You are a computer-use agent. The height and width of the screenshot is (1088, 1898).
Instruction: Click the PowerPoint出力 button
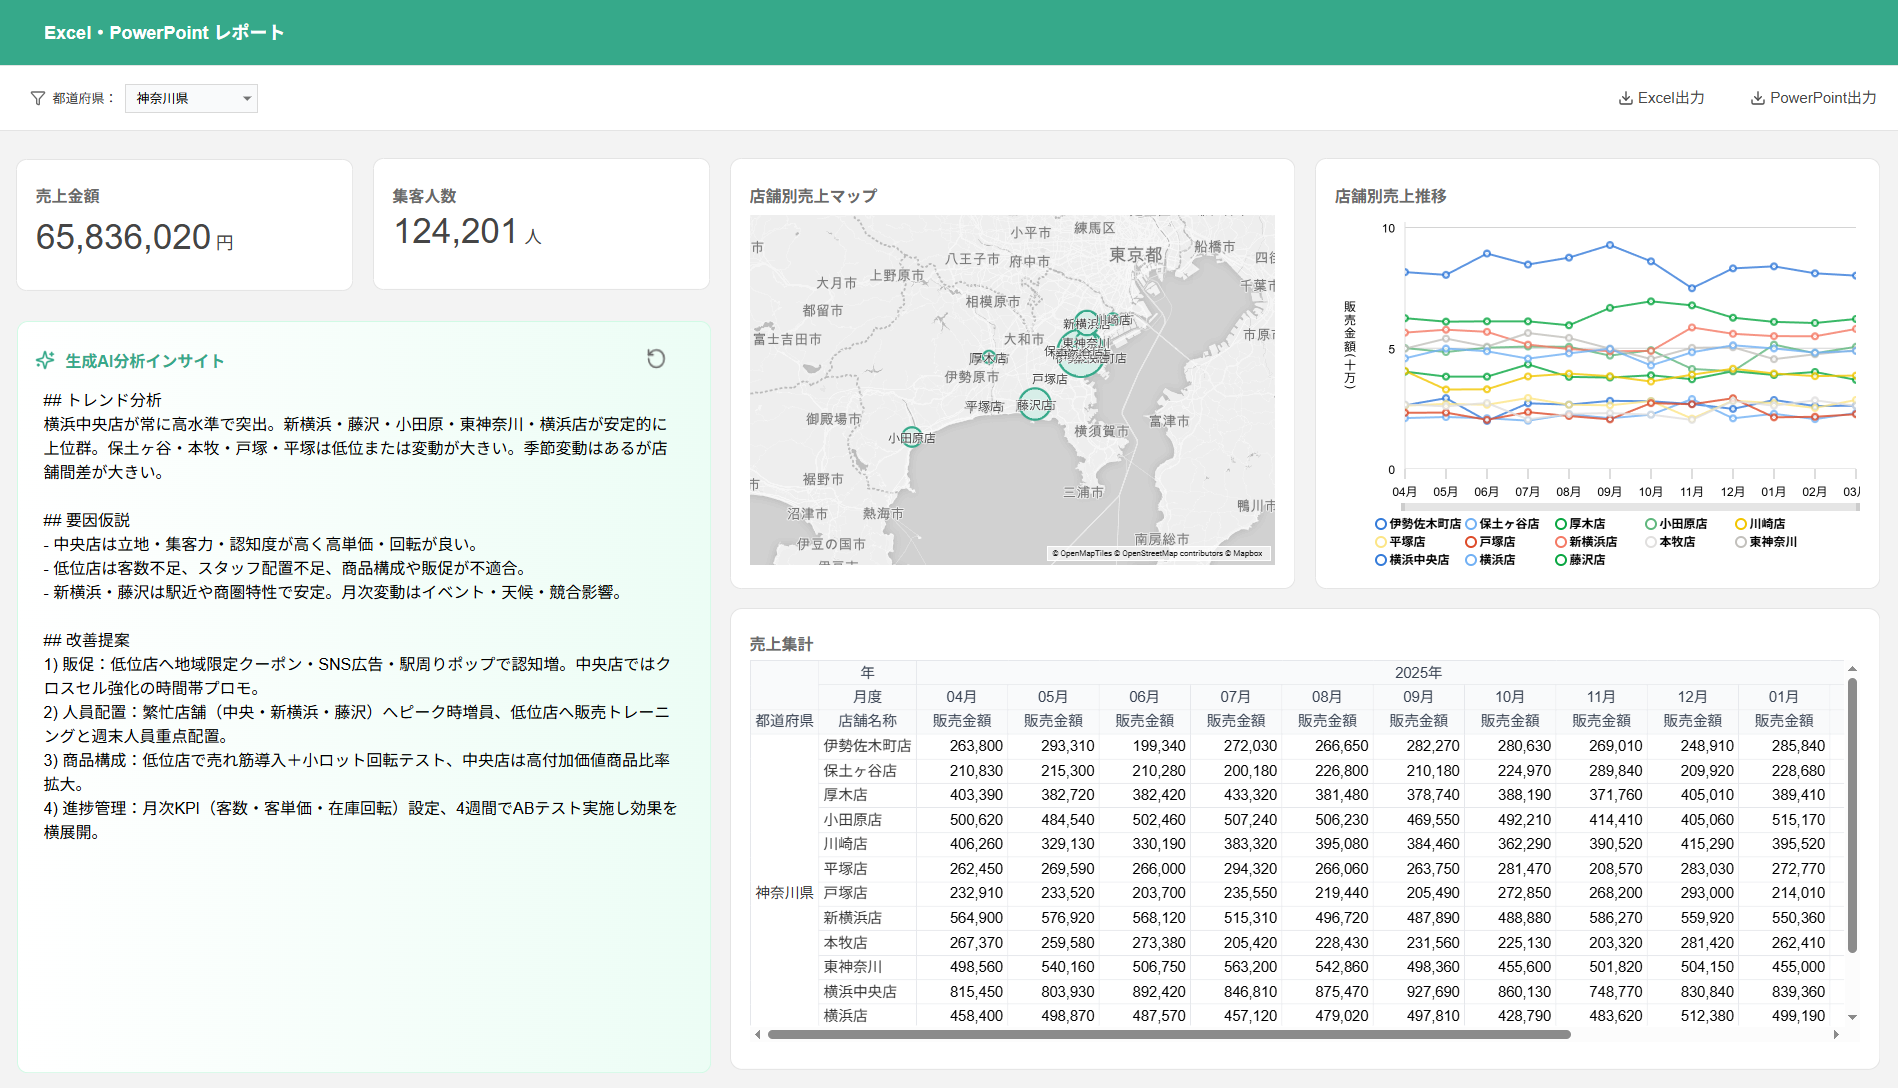(x=1812, y=98)
